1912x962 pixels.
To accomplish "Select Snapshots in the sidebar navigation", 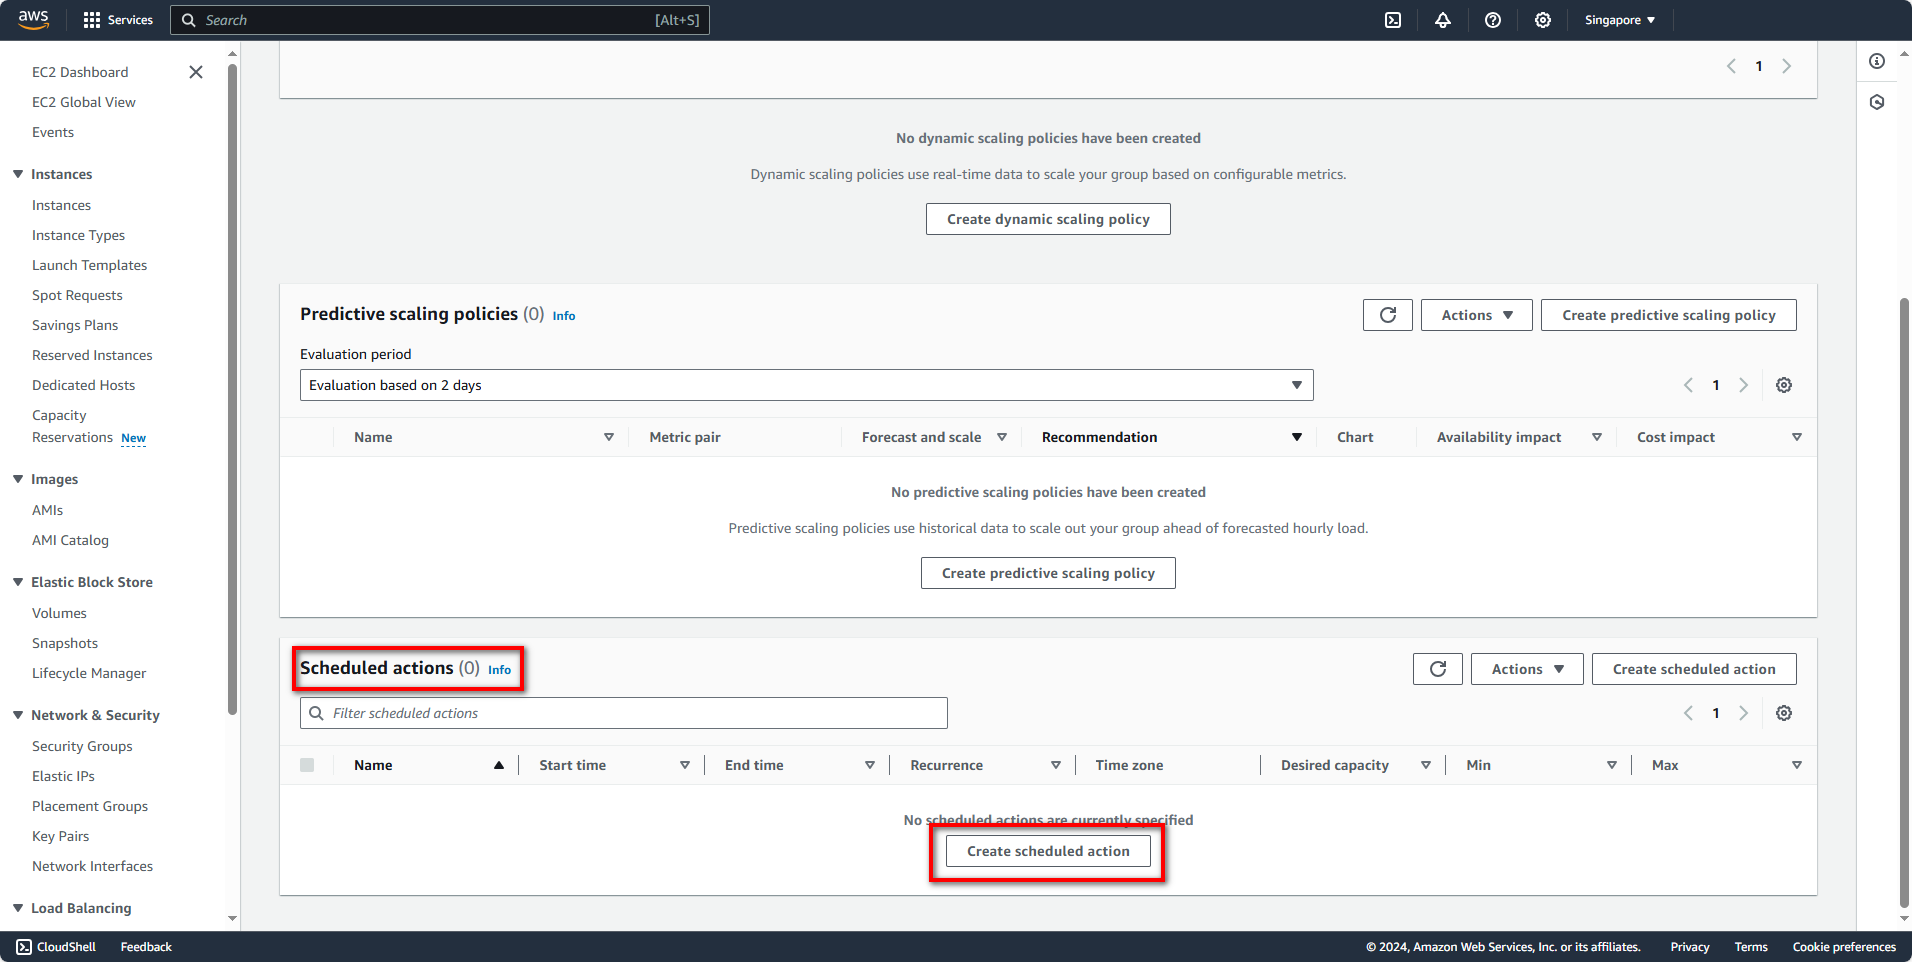I will [65, 643].
